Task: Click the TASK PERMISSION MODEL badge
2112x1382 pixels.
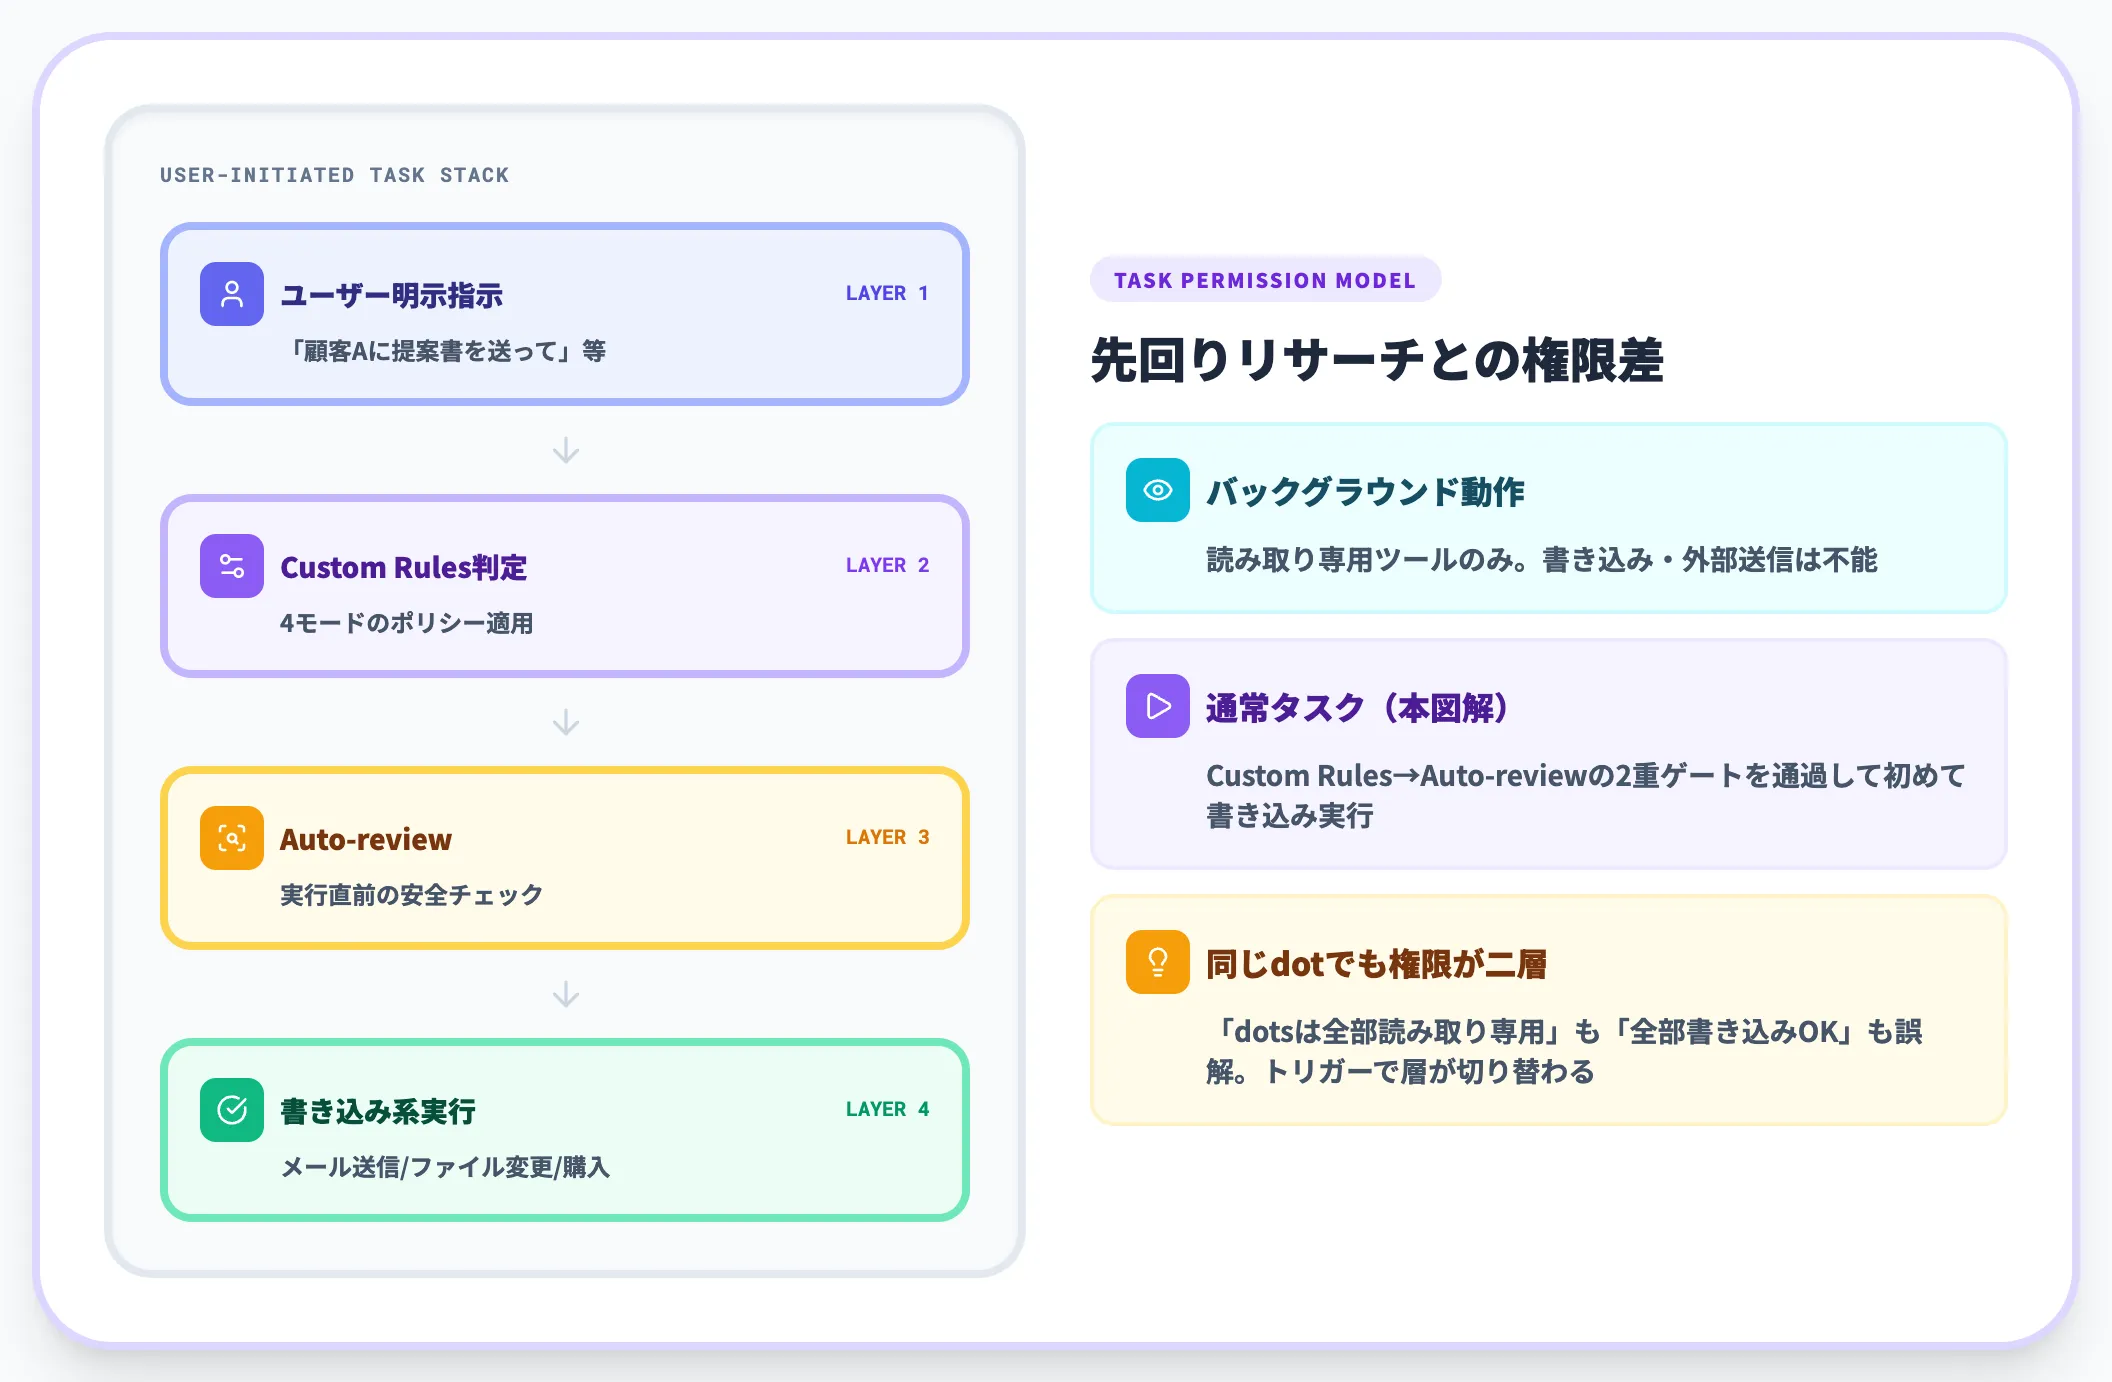Action: pos(1265,280)
